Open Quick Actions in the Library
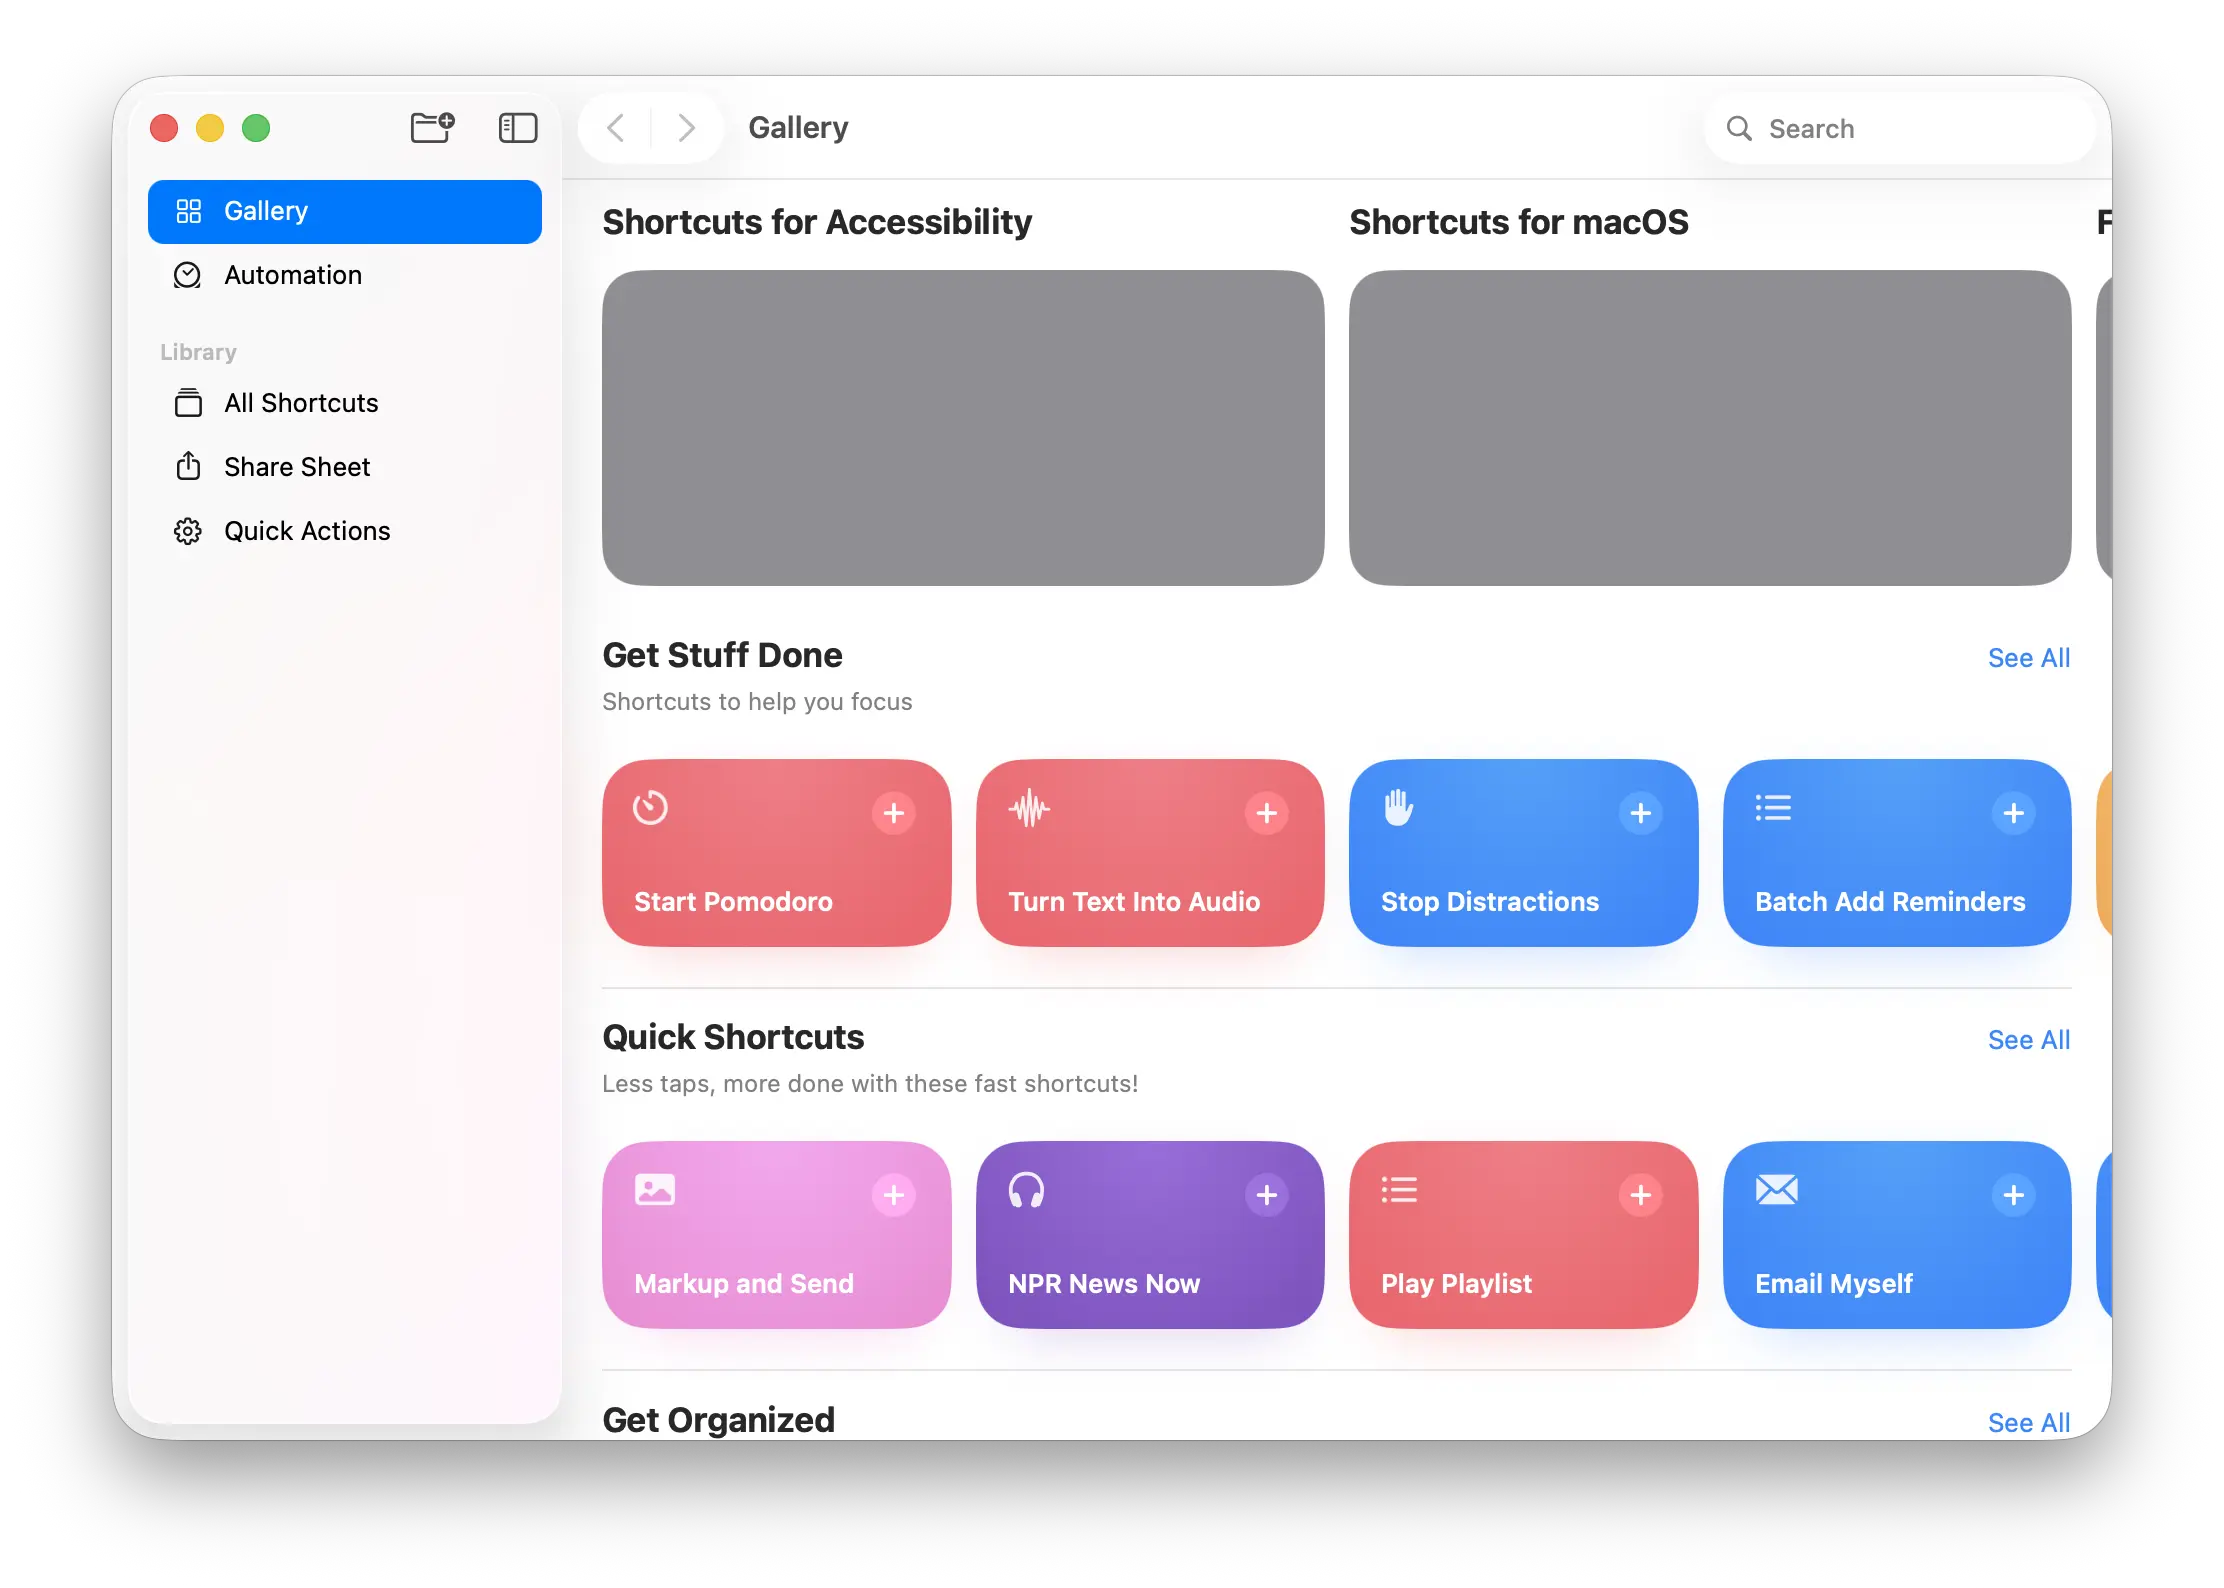This screenshot has height=1588, width=2224. pos(345,531)
